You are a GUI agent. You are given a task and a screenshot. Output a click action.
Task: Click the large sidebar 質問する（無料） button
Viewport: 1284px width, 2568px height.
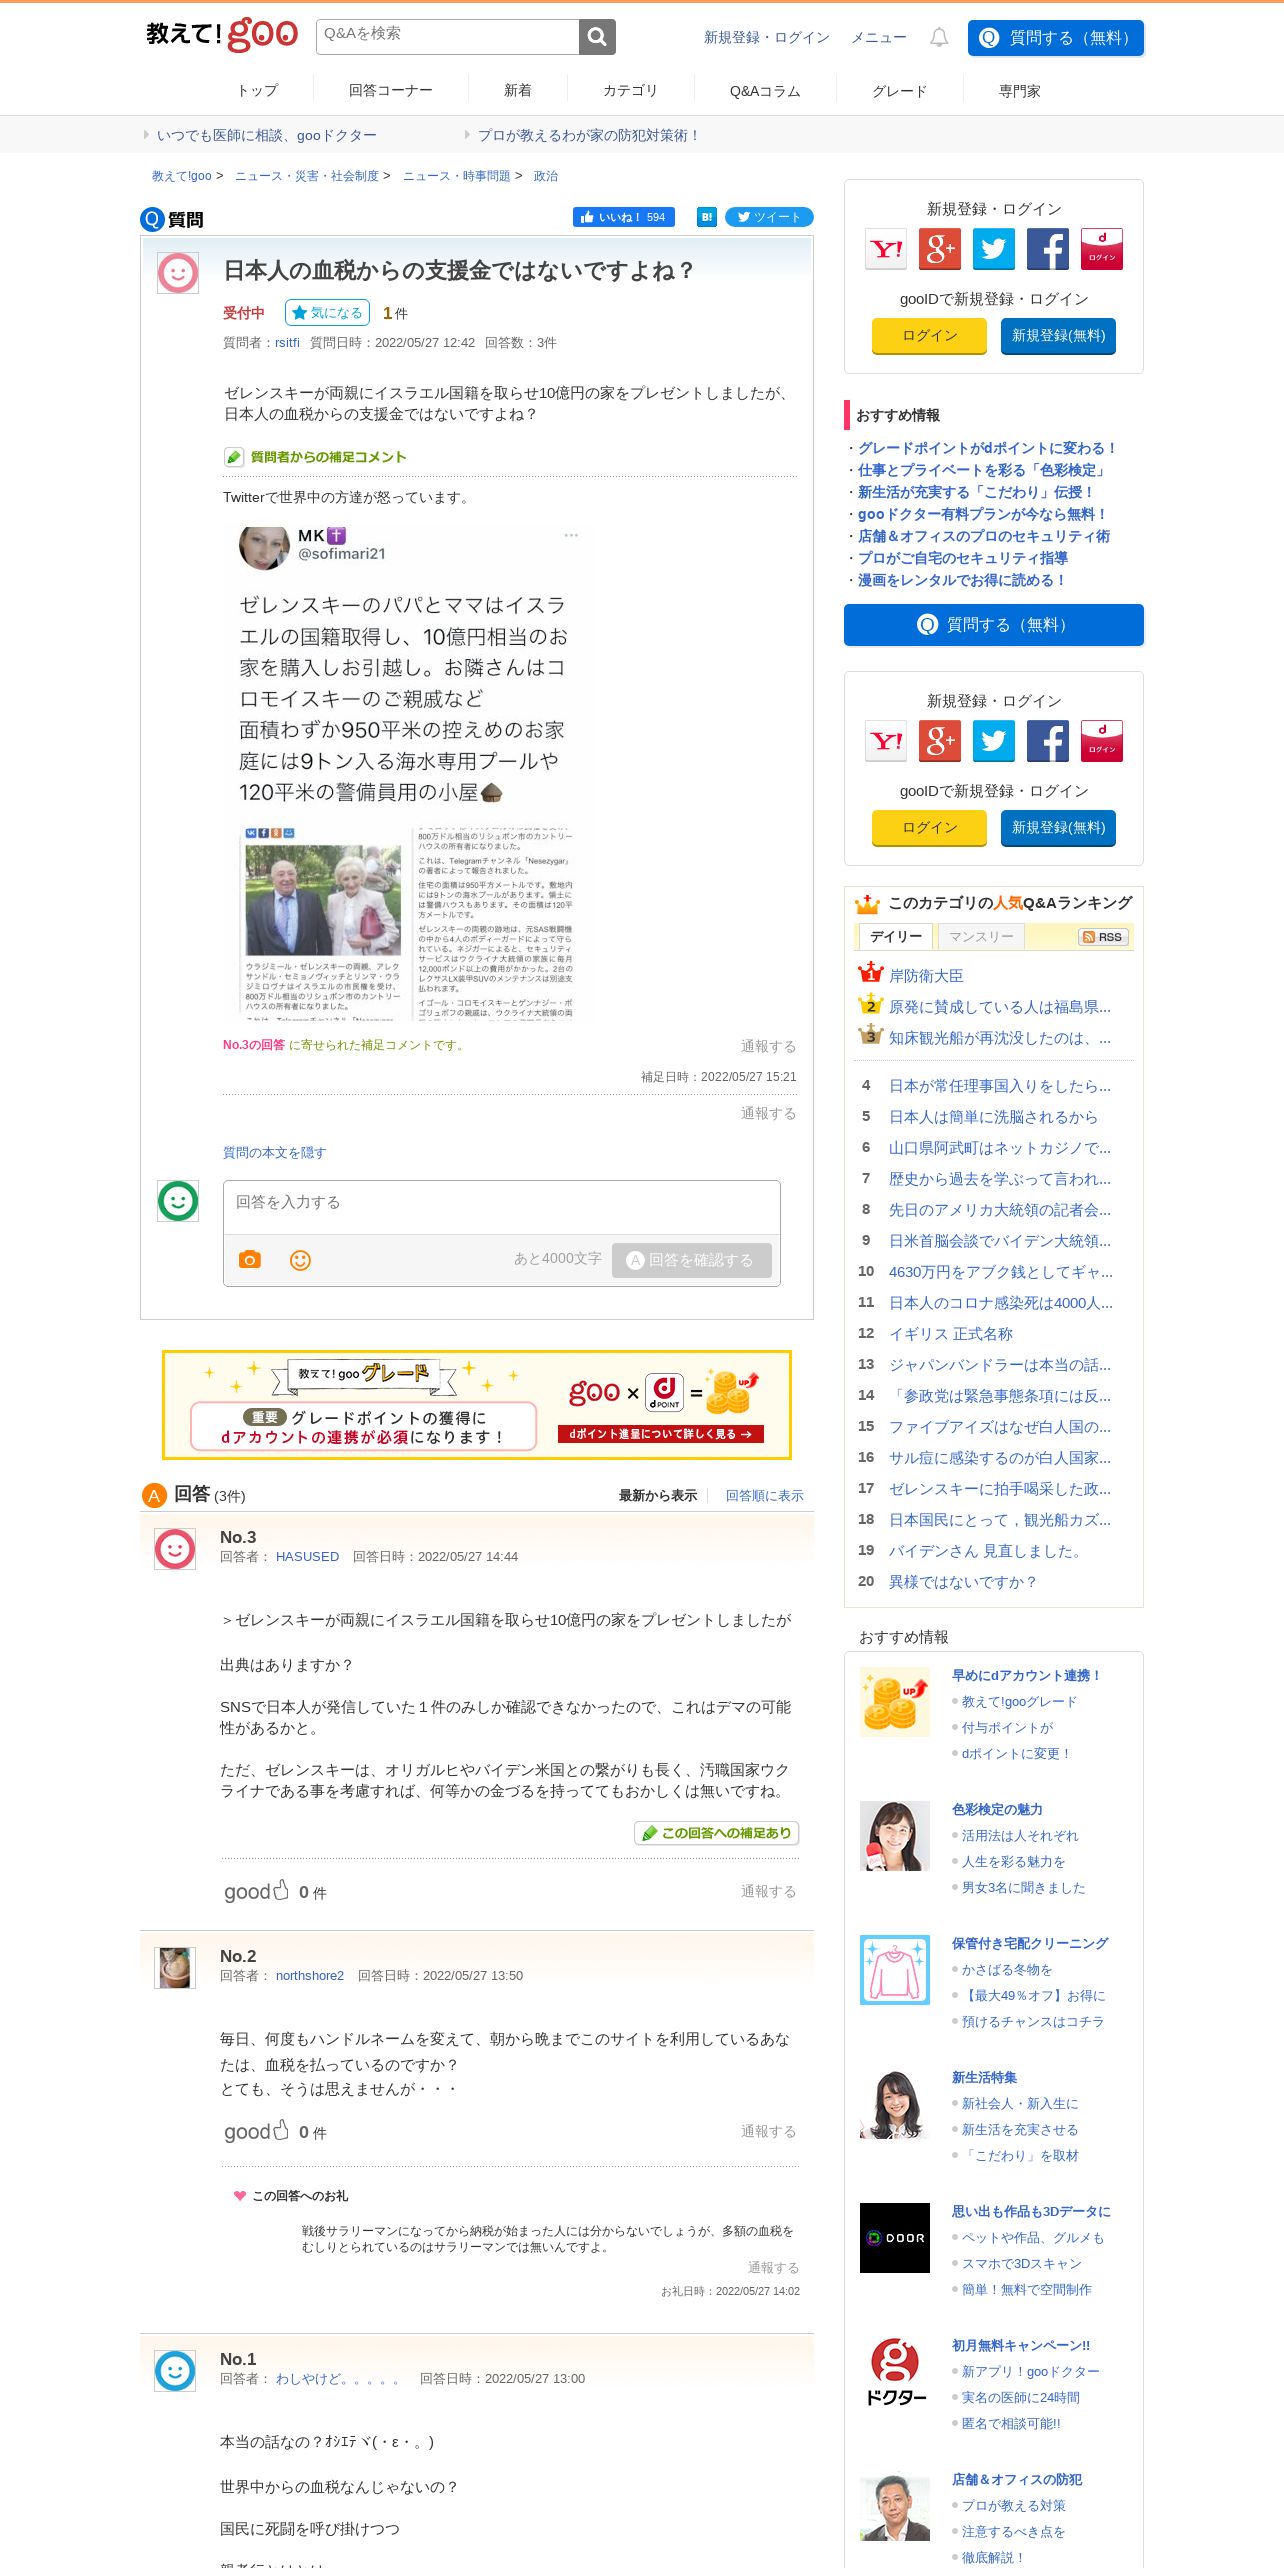994,625
